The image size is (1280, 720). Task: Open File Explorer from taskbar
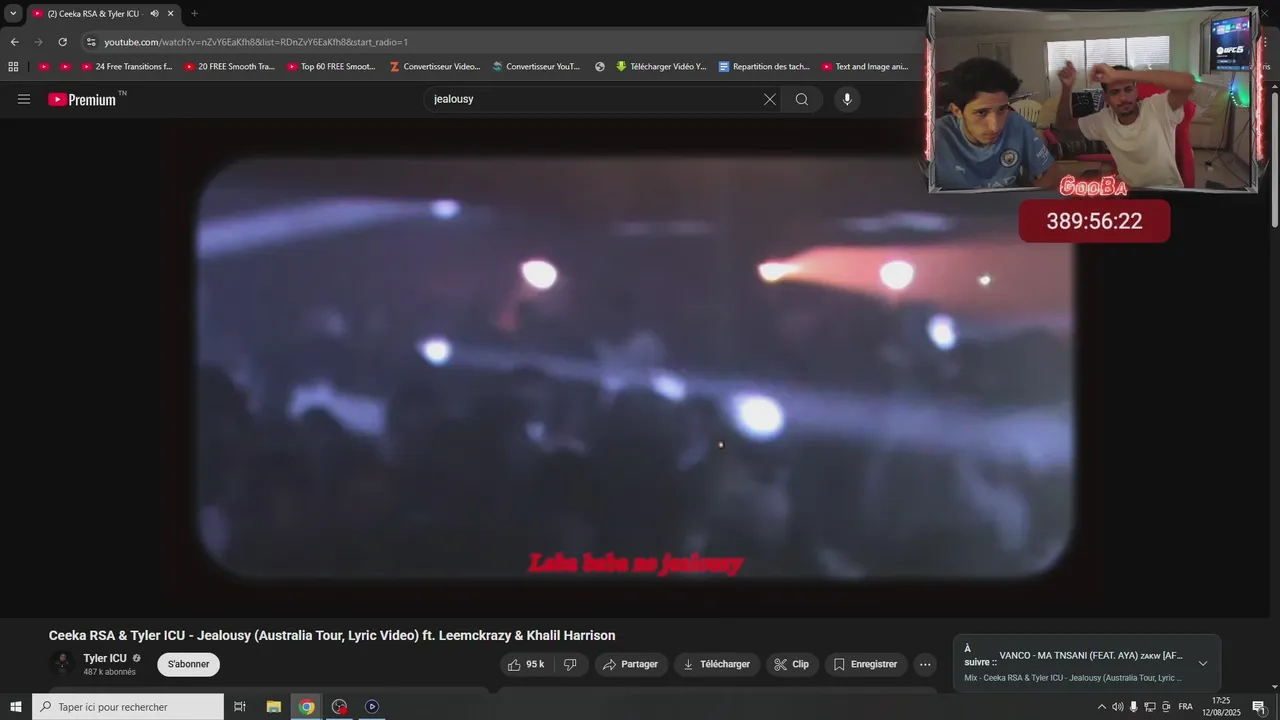pyautogui.click(x=274, y=706)
